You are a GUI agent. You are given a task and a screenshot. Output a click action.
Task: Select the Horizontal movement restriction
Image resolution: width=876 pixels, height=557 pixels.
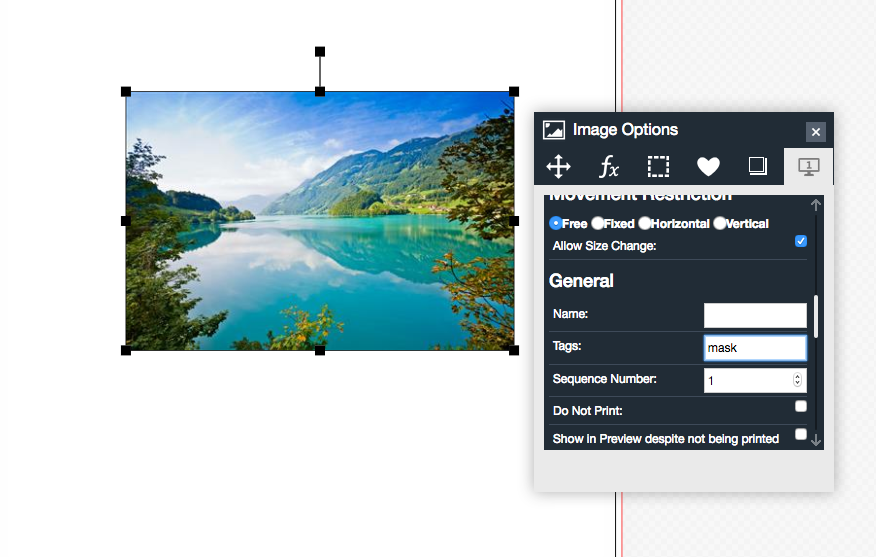[645, 223]
